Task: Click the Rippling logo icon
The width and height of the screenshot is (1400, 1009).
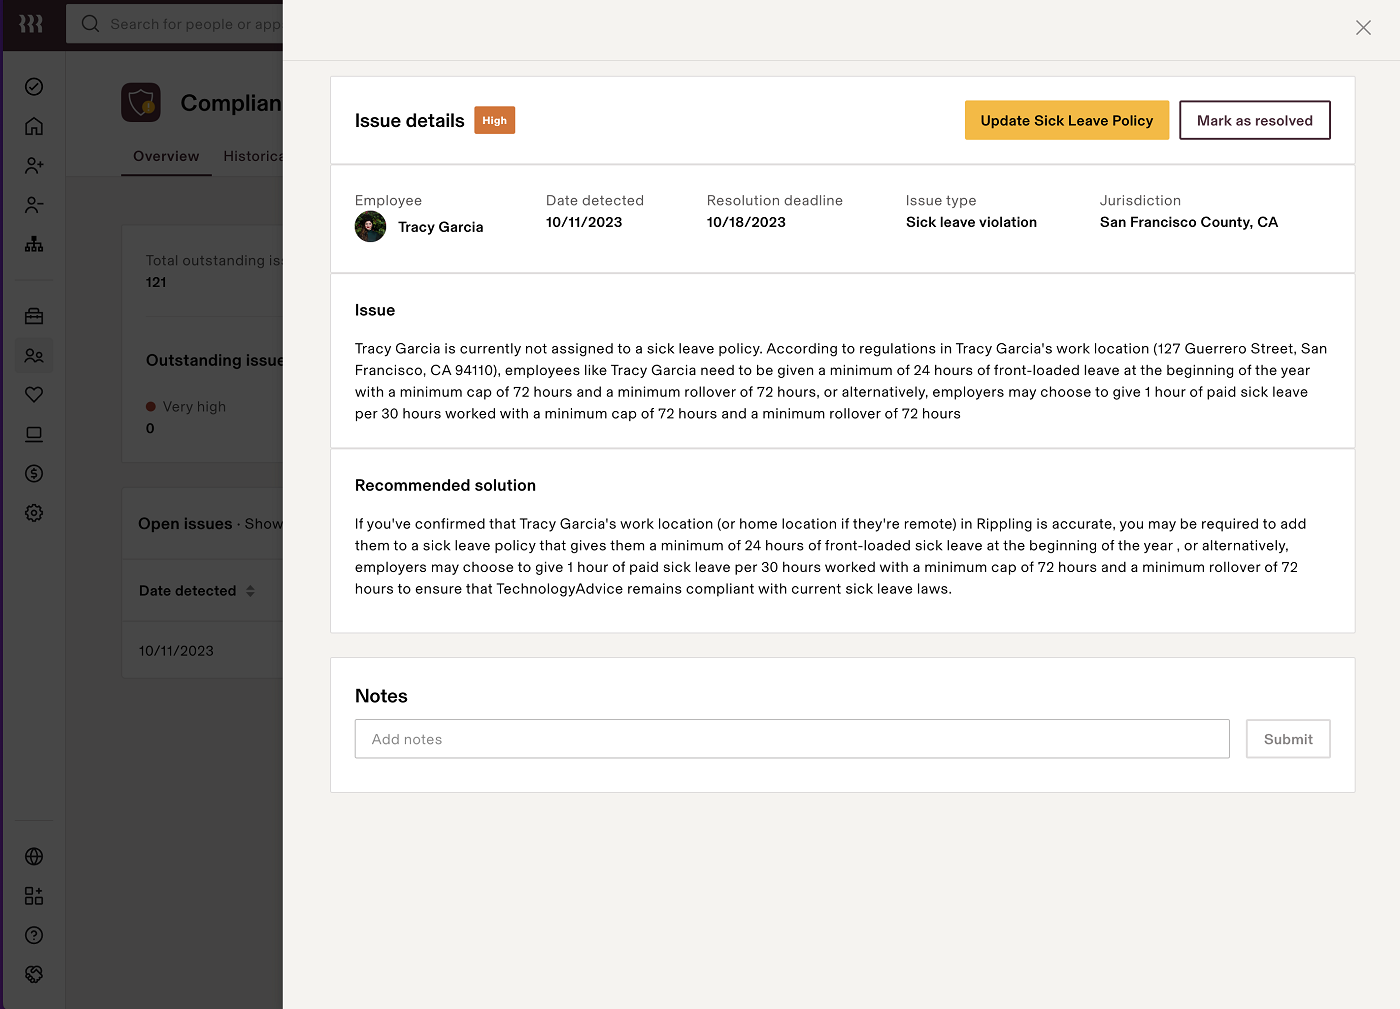Action: [x=31, y=24]
